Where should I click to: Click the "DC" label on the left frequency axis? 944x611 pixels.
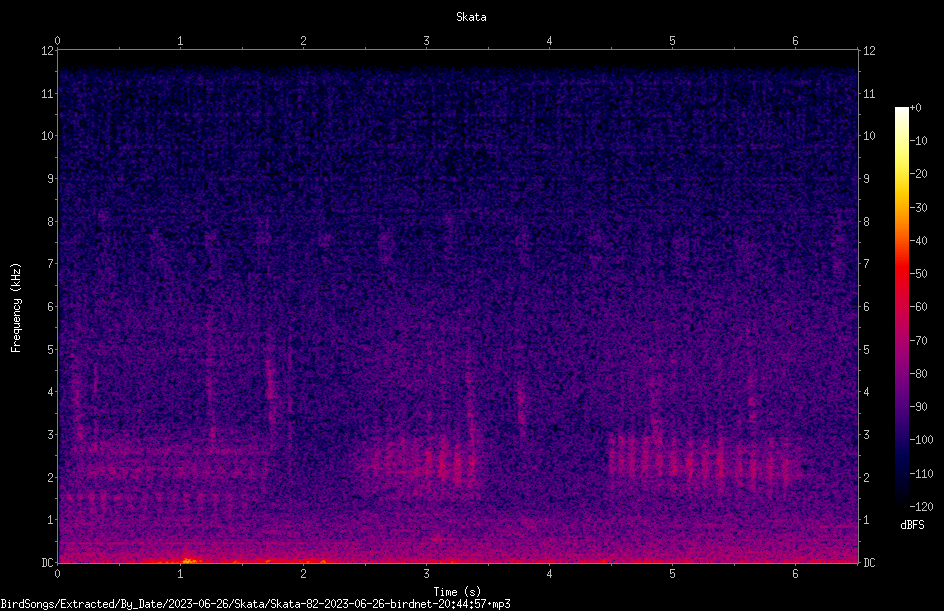click(47, 563)
